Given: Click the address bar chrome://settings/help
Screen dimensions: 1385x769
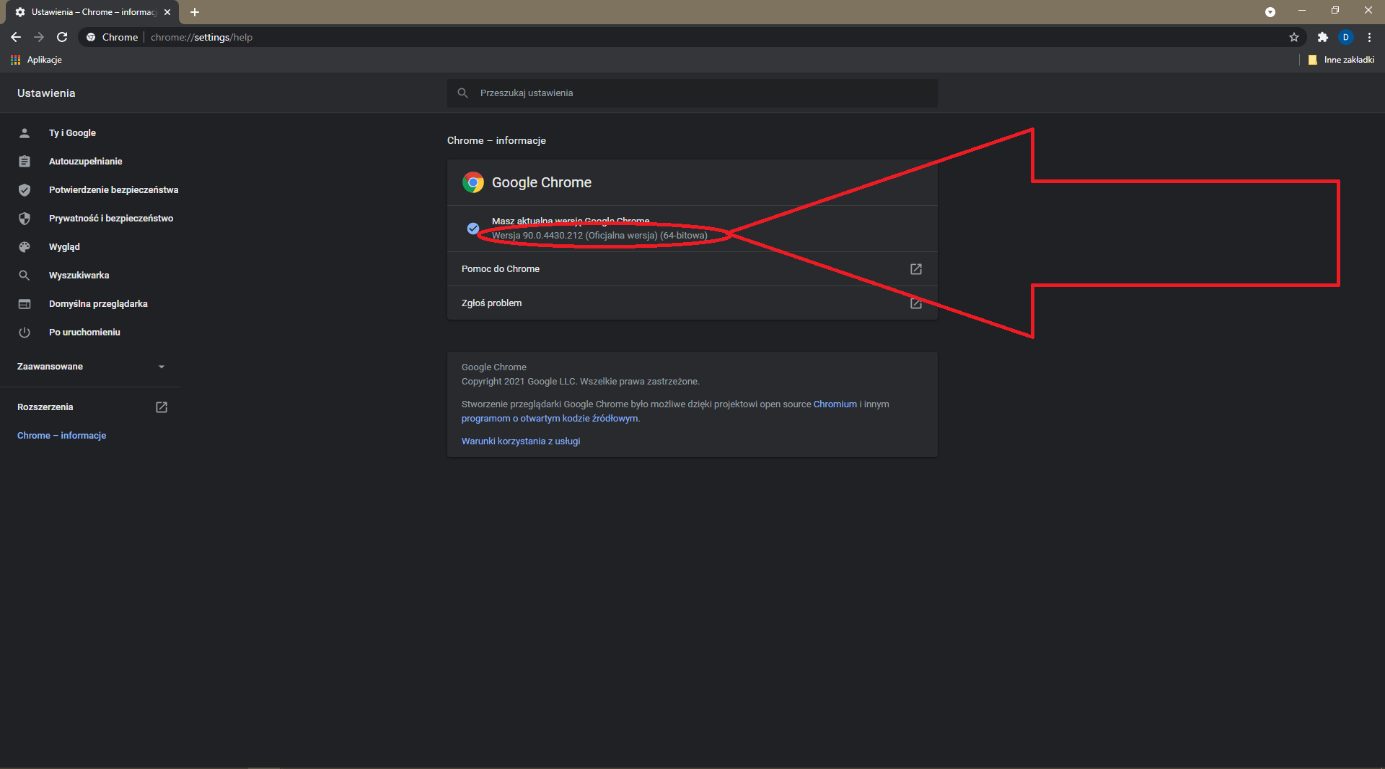Looking at the screenshot, I should tap(201, 37).
